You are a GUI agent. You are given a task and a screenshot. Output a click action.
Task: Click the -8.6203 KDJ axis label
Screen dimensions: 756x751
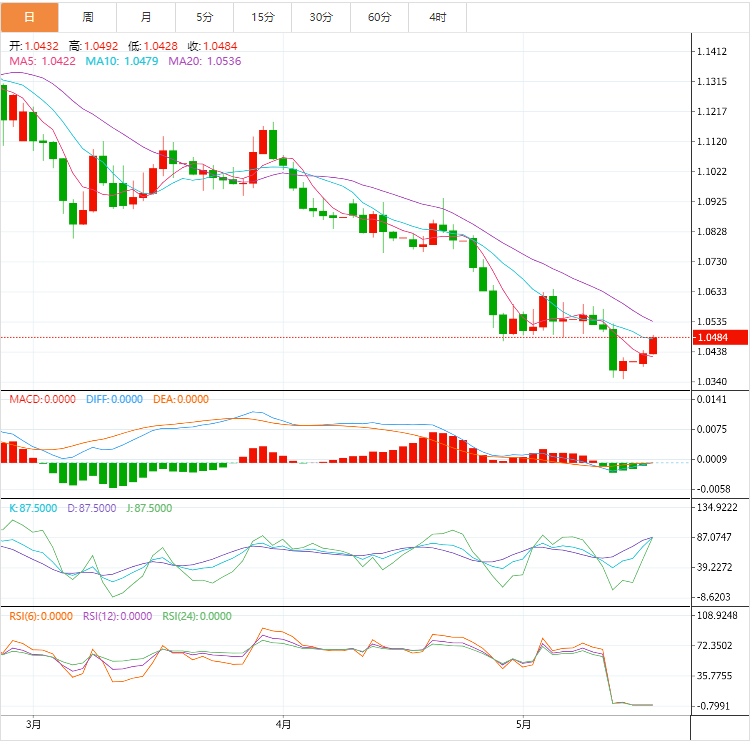[714, 597]
